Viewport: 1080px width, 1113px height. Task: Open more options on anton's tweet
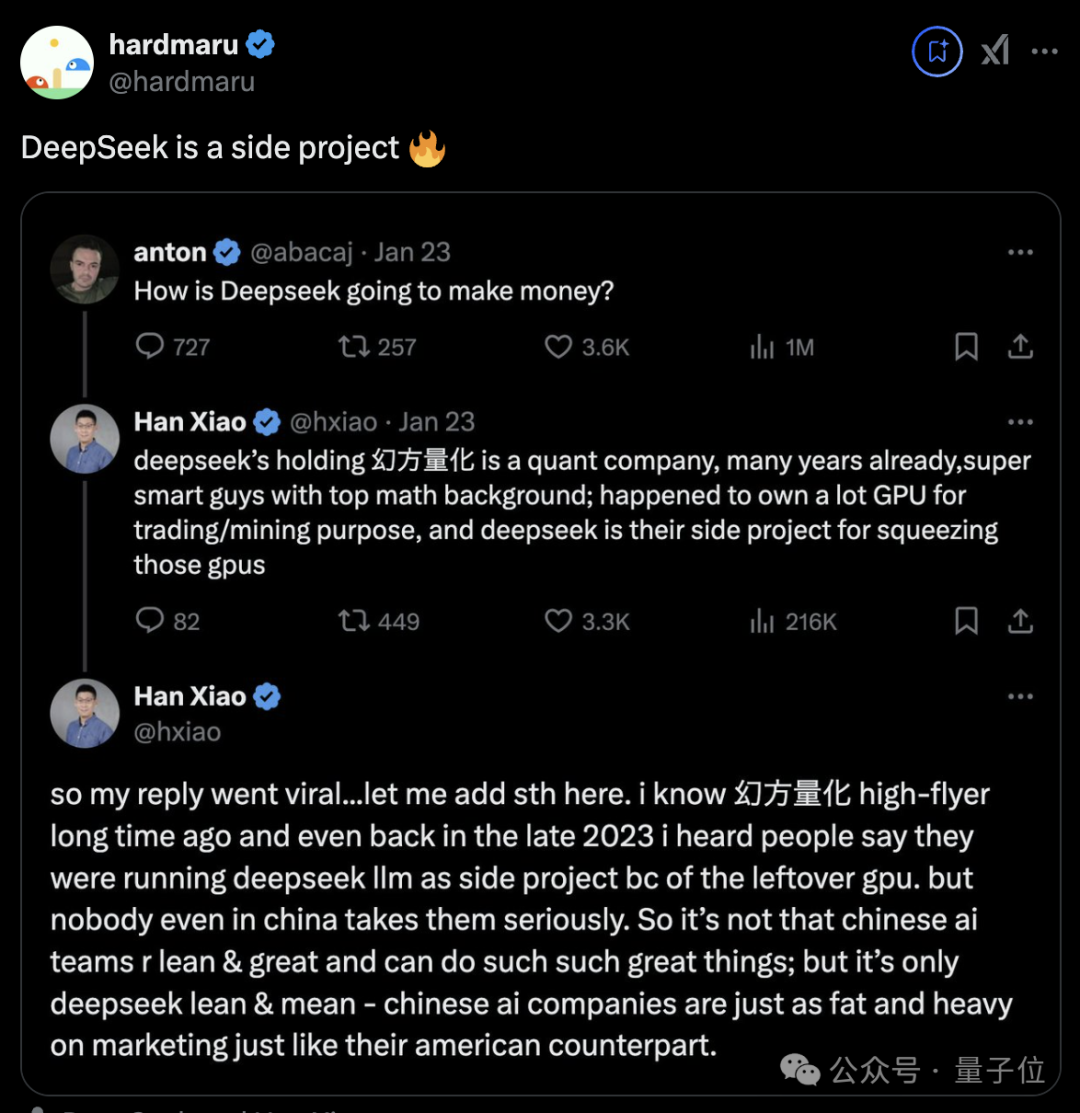[1020, 253]
